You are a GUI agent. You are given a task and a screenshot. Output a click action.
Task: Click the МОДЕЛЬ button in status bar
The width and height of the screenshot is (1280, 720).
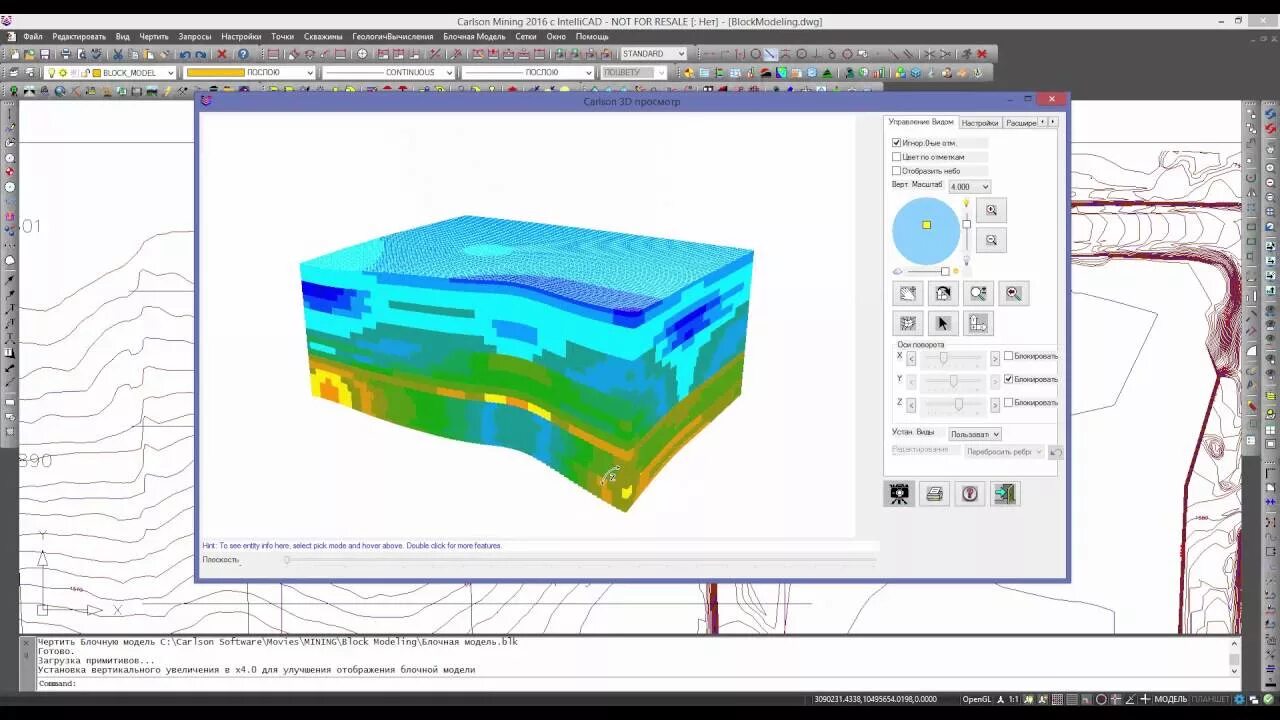[1170, 699]
